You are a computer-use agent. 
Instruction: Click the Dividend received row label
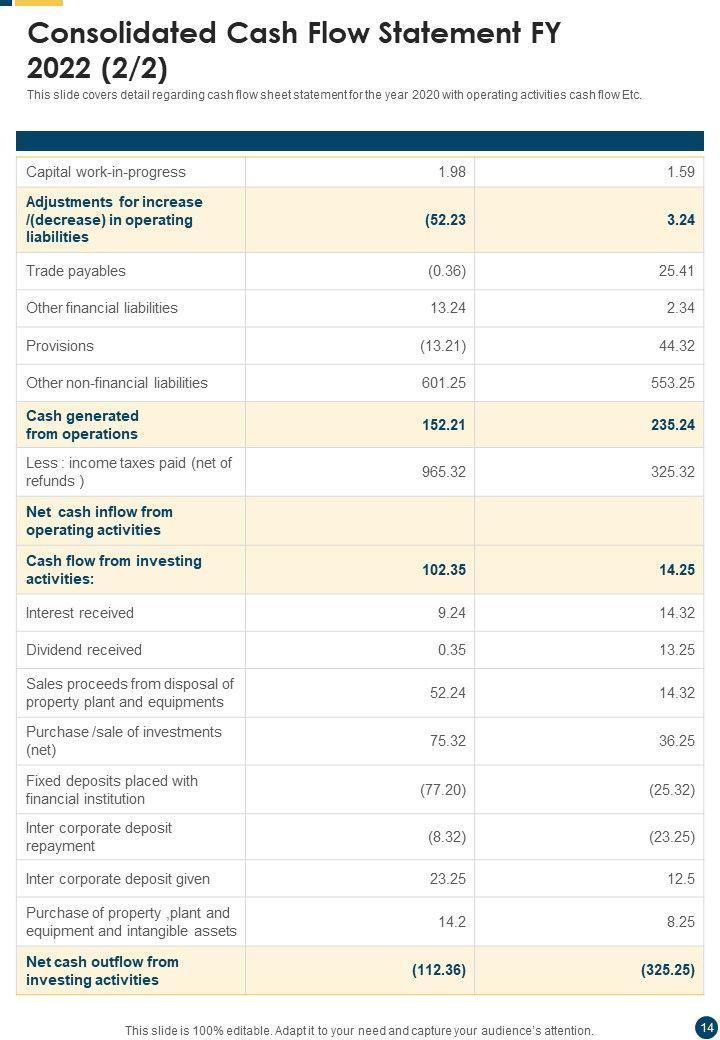tap(84, 650)
